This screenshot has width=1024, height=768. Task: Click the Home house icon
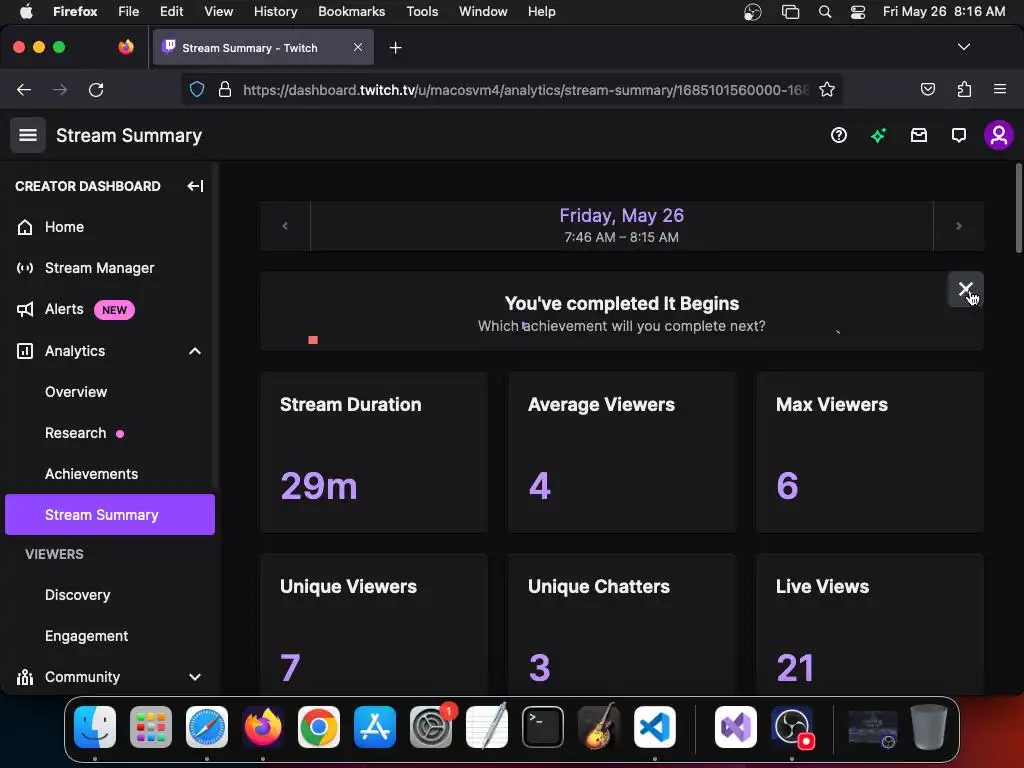tap(25, 227)
